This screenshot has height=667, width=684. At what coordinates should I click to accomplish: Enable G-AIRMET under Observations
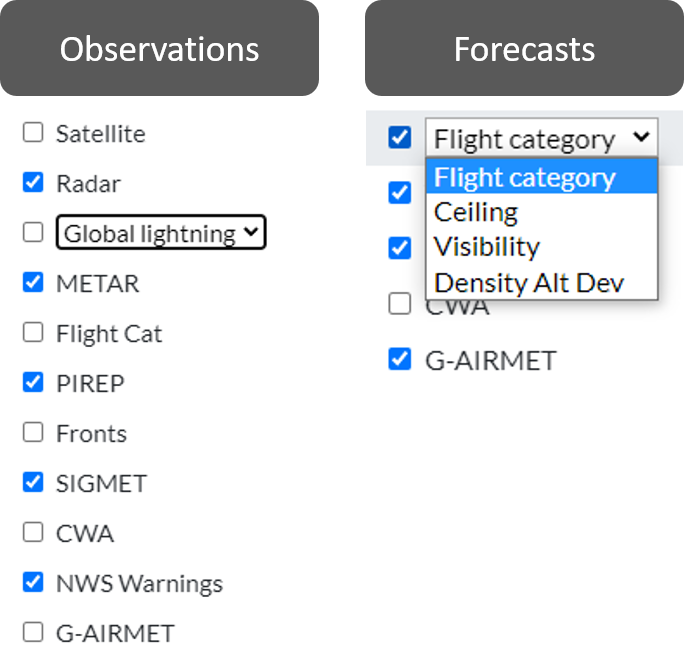(34, 633)
